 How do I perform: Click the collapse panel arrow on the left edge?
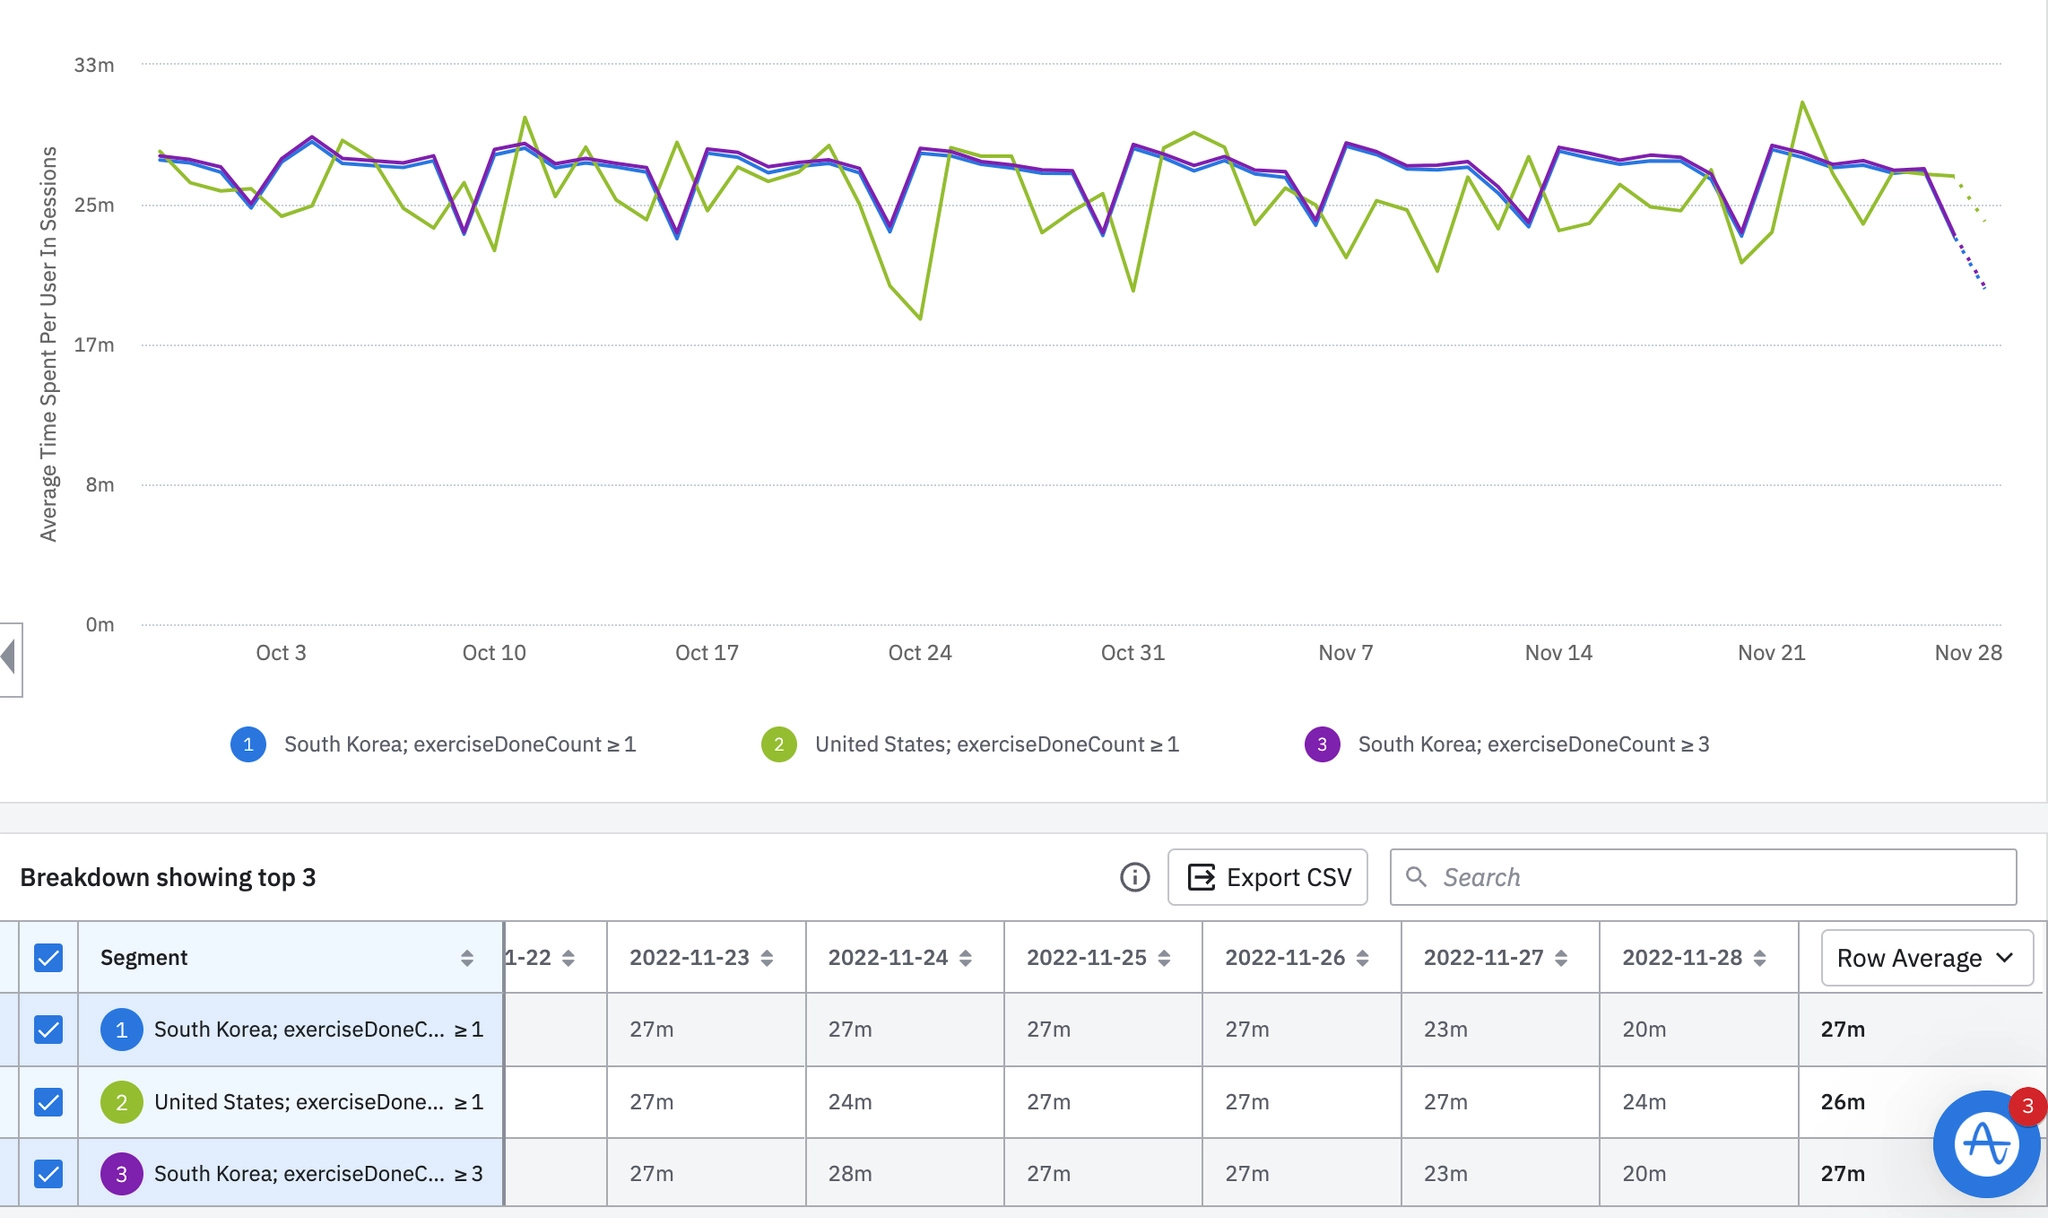10,658
